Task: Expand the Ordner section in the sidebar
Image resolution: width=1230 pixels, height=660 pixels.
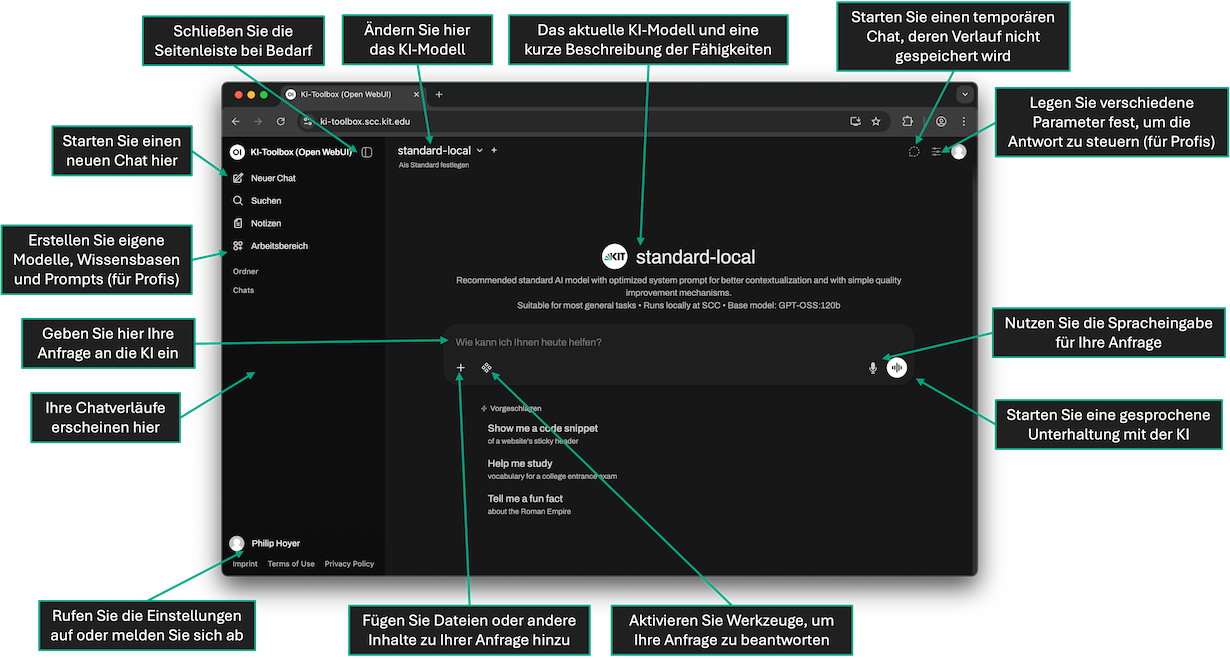Action: point(245,271)
